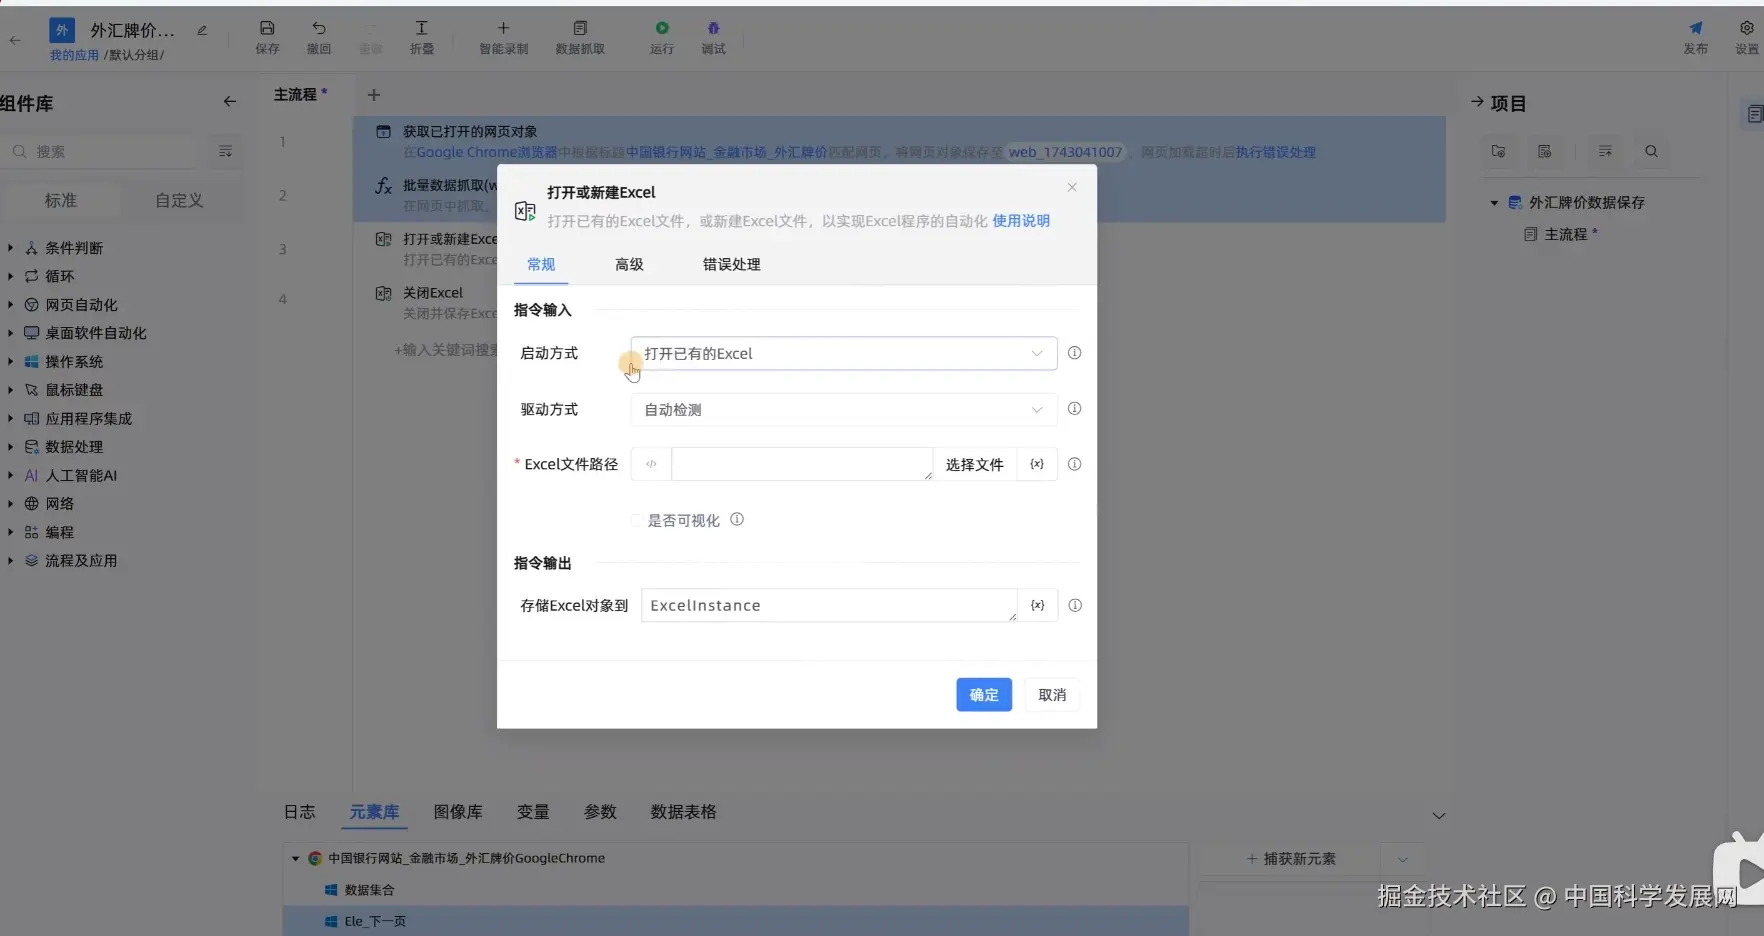Expand the 桌面软件自动化 category

point(11,333)
